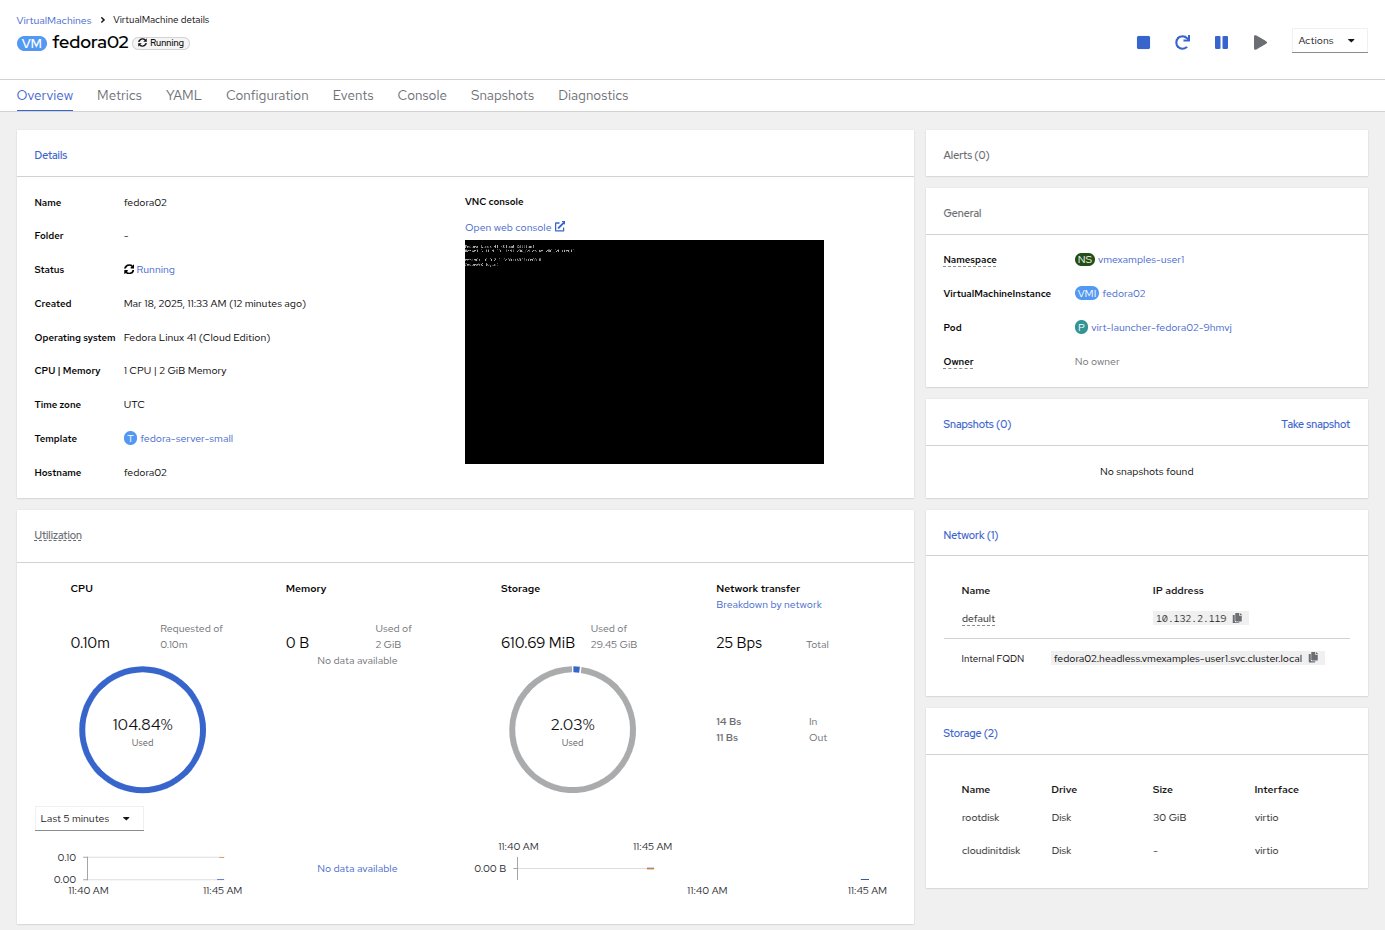Image resolution: width=1385 pixels, height=930 pixels.
Task: Click the external link icon beside Open web console
Action: point(560,227)
